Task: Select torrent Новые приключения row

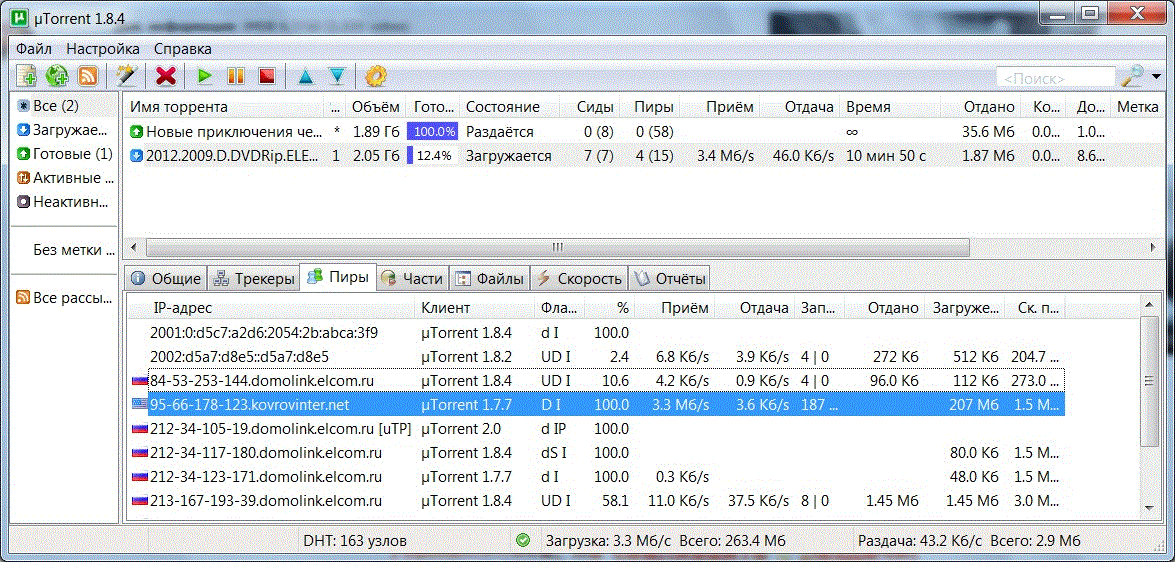Action: 644,132
